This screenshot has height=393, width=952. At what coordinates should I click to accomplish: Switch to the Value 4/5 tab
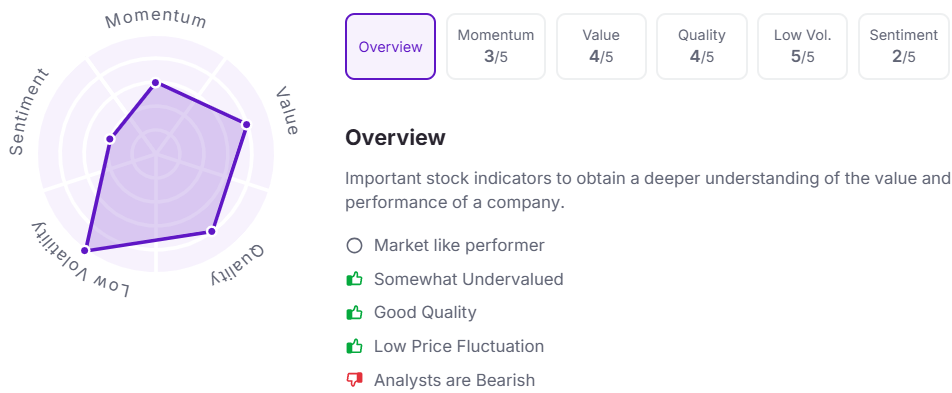pos(601,47)
